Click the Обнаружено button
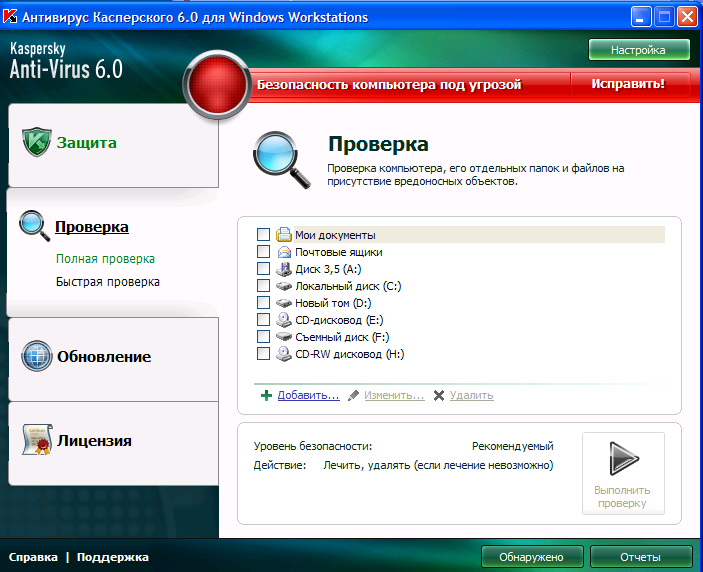This screenshot has height=572, width=703. pos(532,557)
